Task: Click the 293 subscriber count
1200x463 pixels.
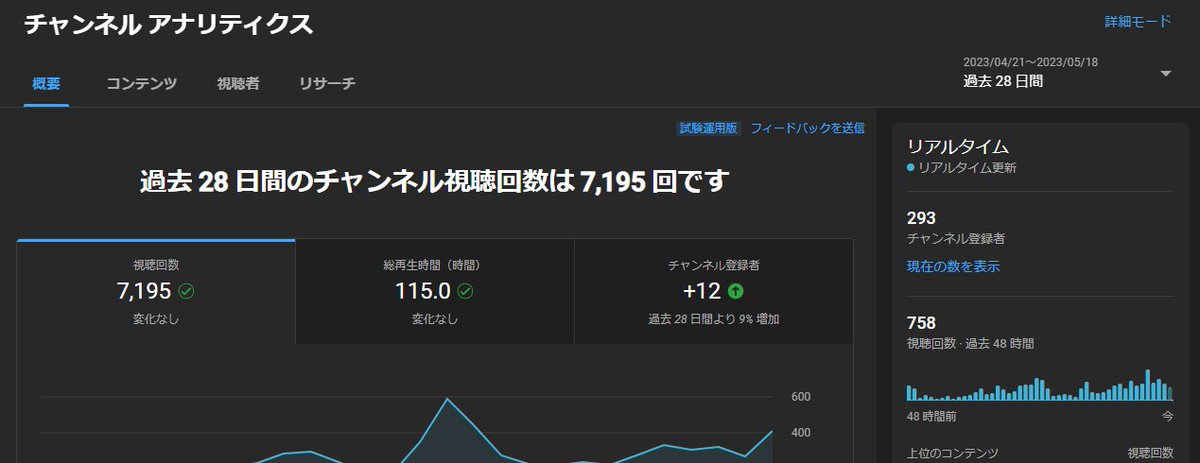Action: [920, 218]
